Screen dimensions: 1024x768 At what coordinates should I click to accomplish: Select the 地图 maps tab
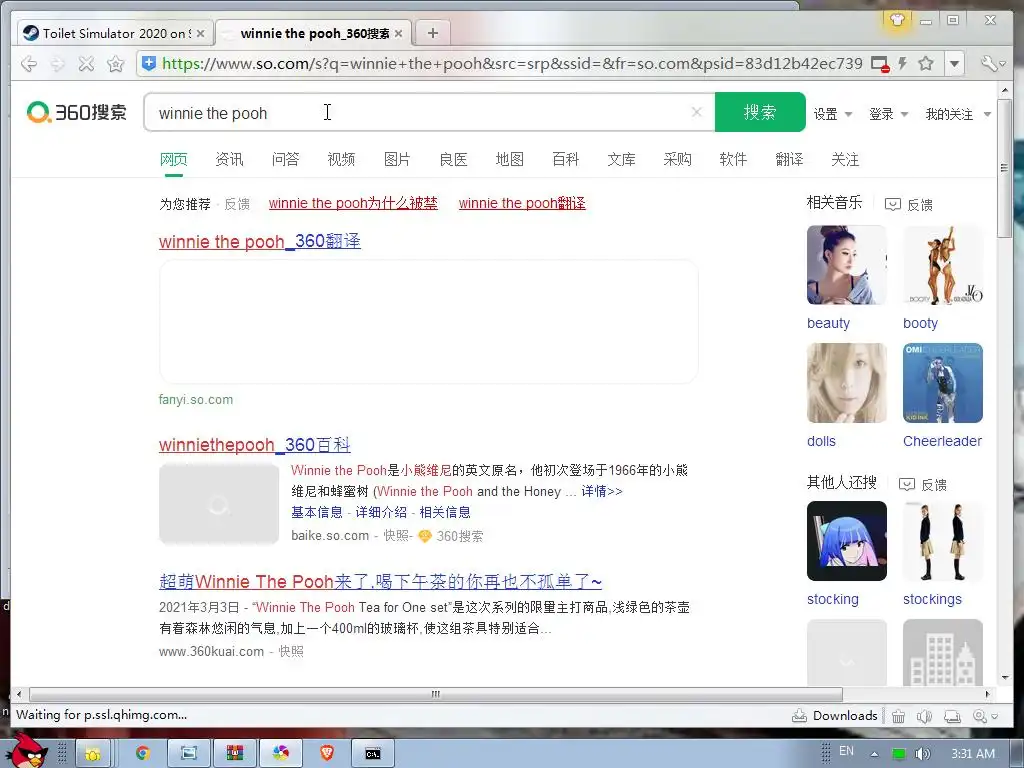[509, 159]
